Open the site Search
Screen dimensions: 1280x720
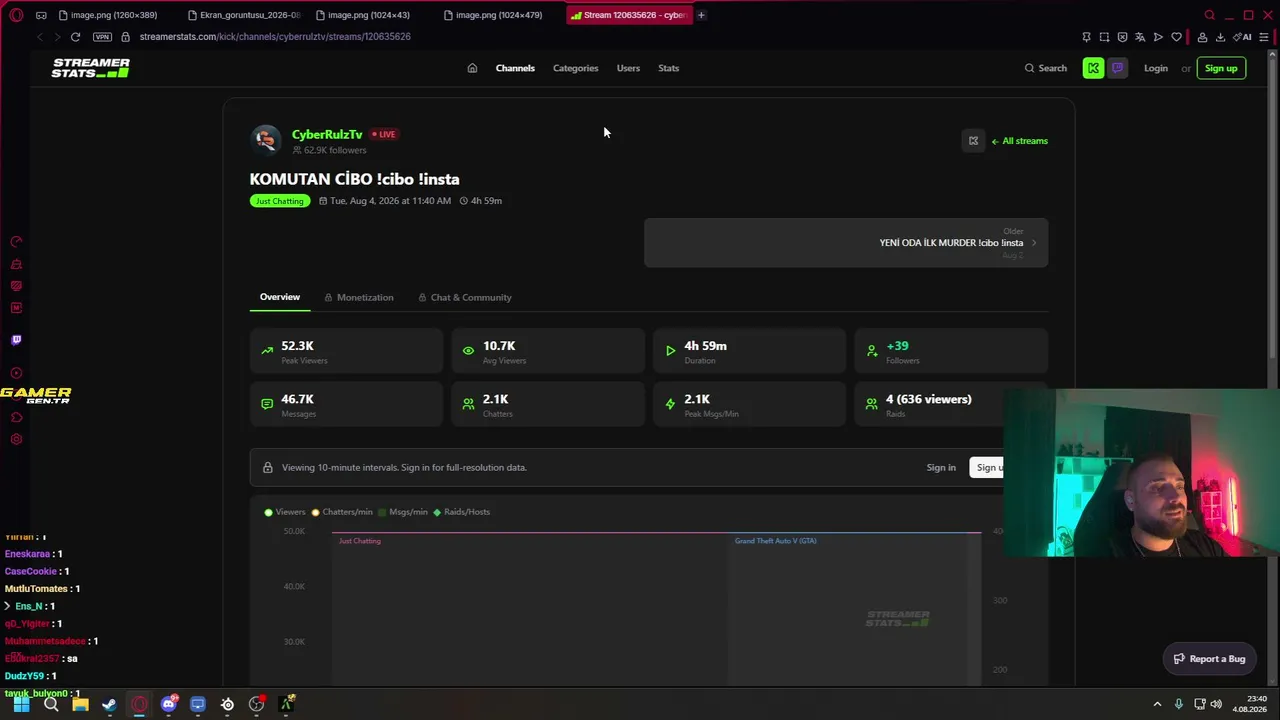click(1046, 68)
